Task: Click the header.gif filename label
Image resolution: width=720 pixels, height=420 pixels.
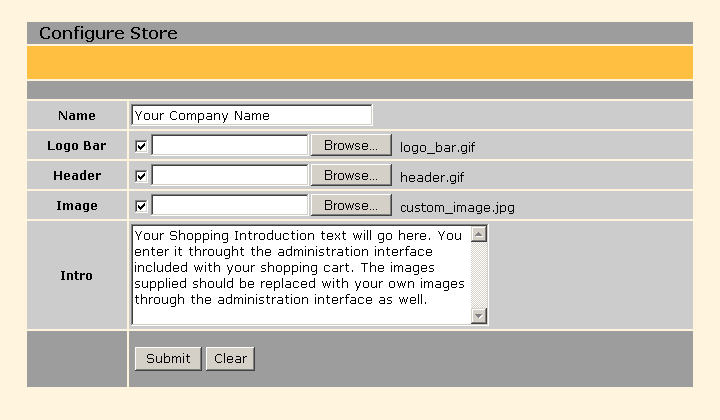Action: click(x=432, y=177)
